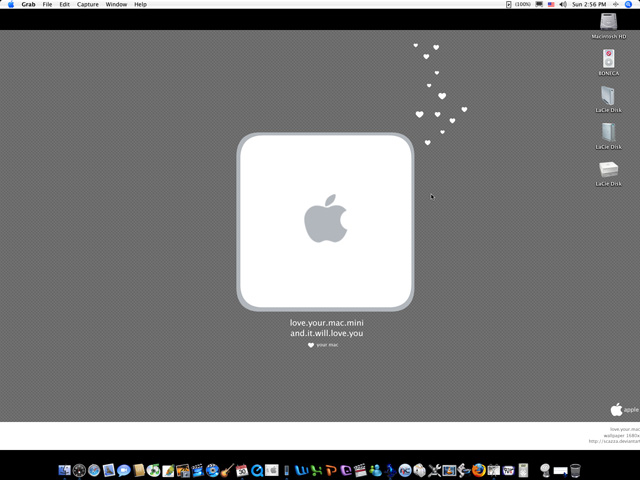Select the Macintosh HD desktop icon
Image resolution: width=640 pixels, height=480 pixels.
coord(609,22)
